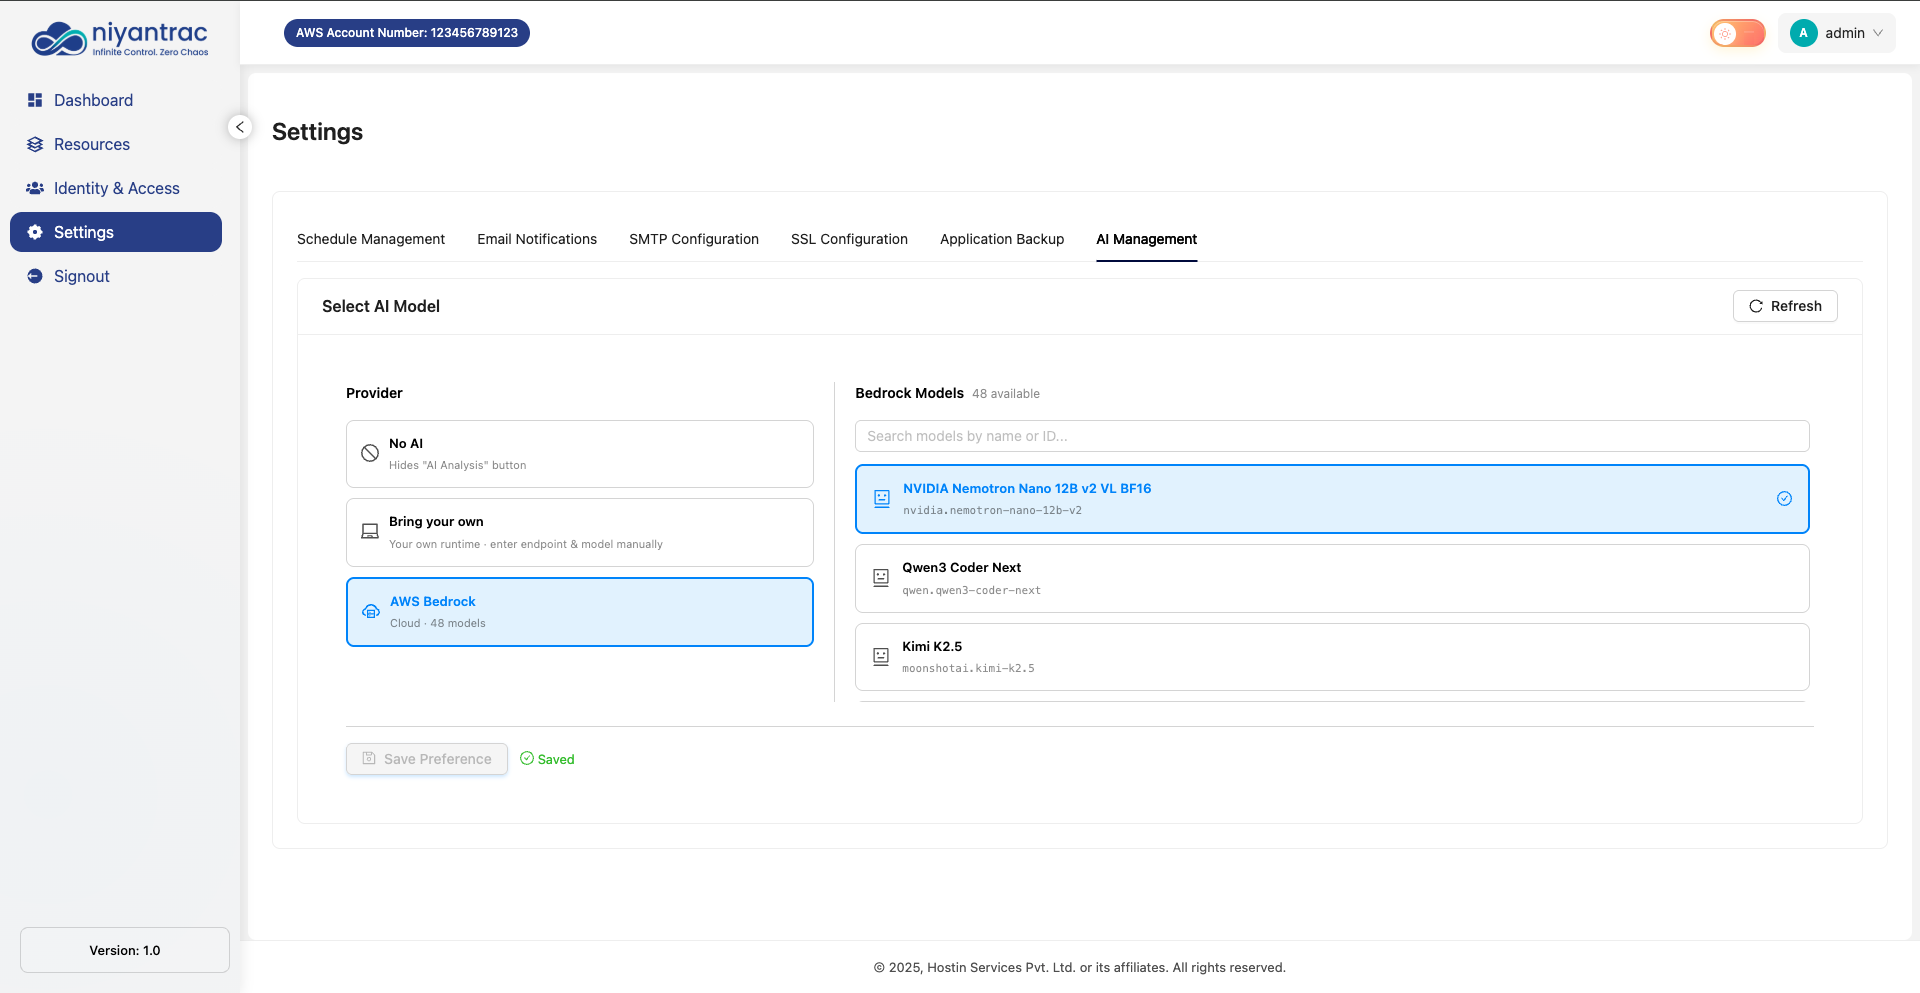
Task: Select the Bring your own provider
Action: (579, 532)
